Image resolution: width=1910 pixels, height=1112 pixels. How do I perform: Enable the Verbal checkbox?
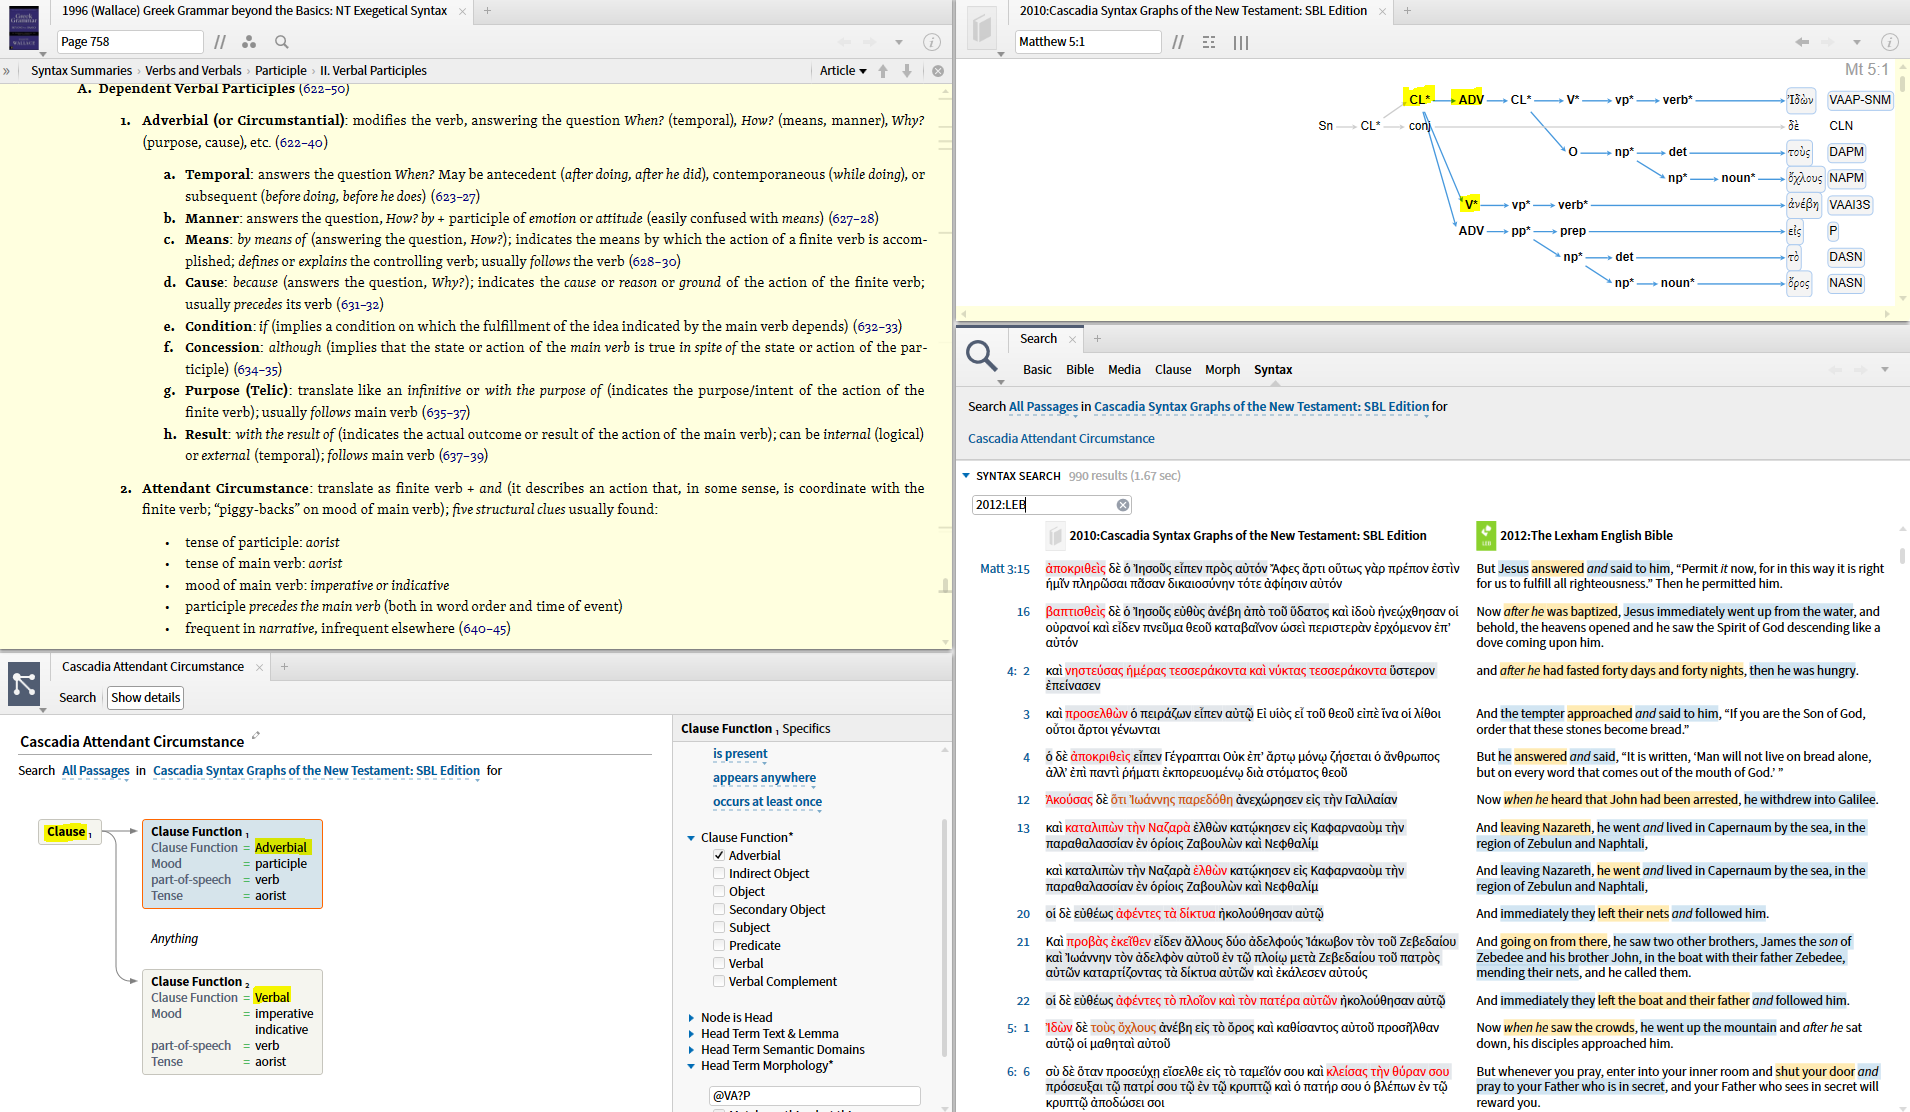719,964
